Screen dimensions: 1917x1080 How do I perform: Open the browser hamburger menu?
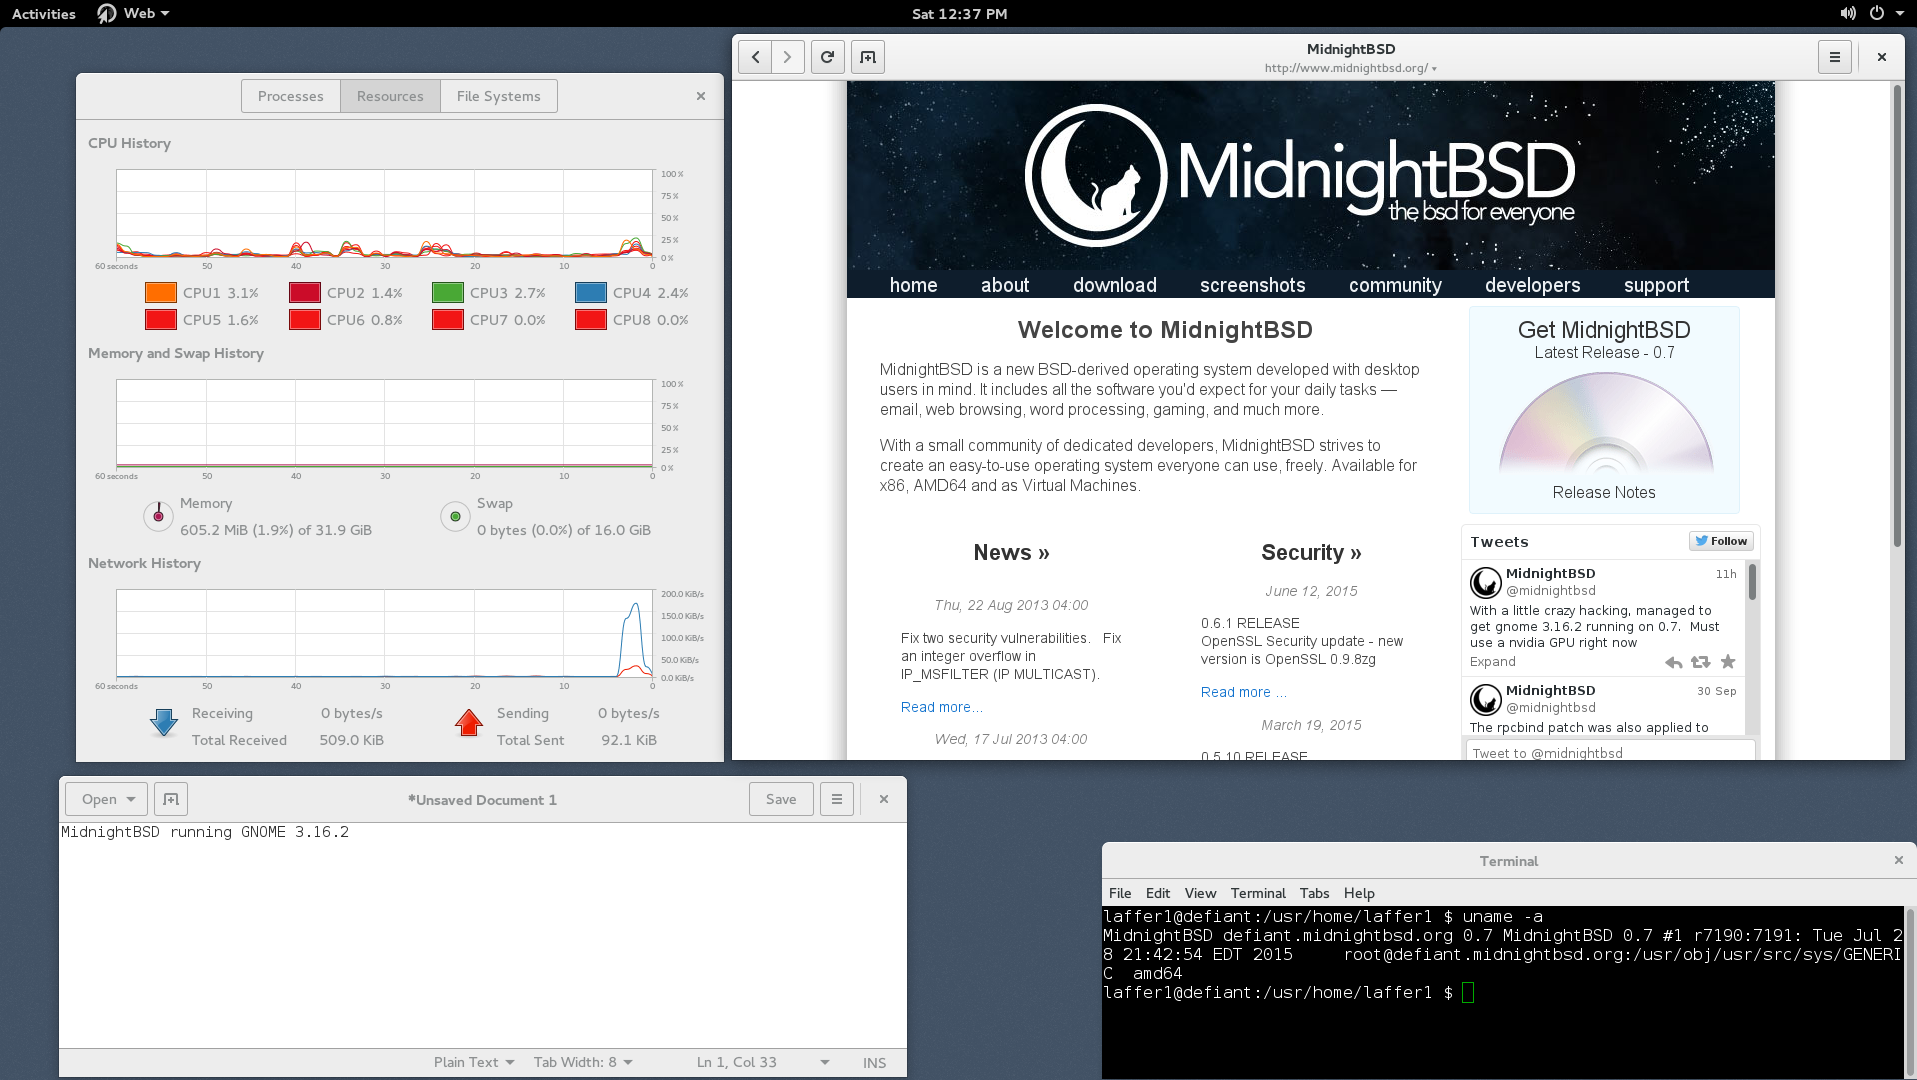tap(1834, 57)
